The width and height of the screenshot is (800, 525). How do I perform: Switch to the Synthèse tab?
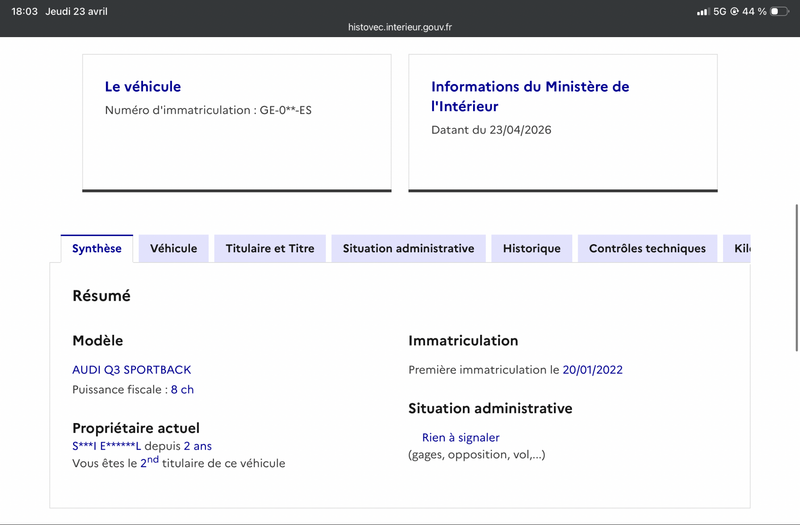(97, 249)
